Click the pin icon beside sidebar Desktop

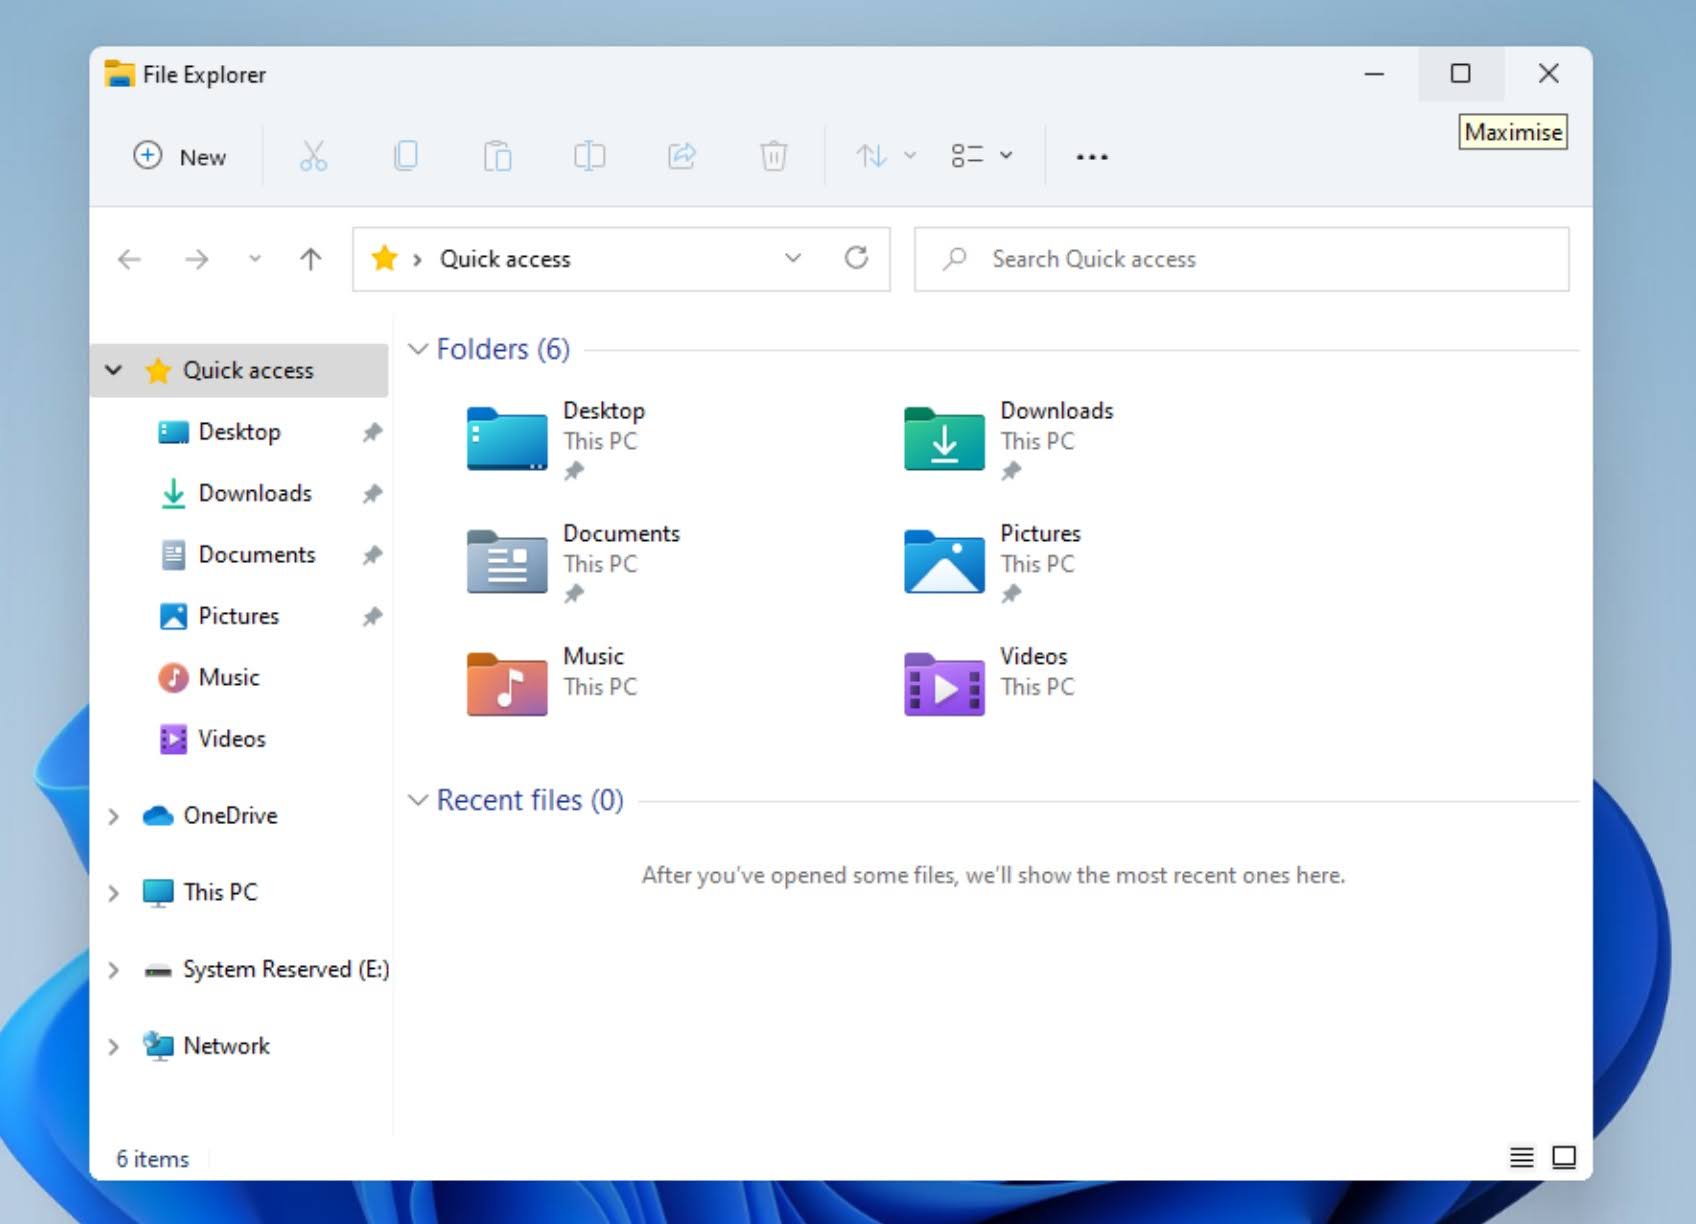pyautogui.click(x=372, y=432)
